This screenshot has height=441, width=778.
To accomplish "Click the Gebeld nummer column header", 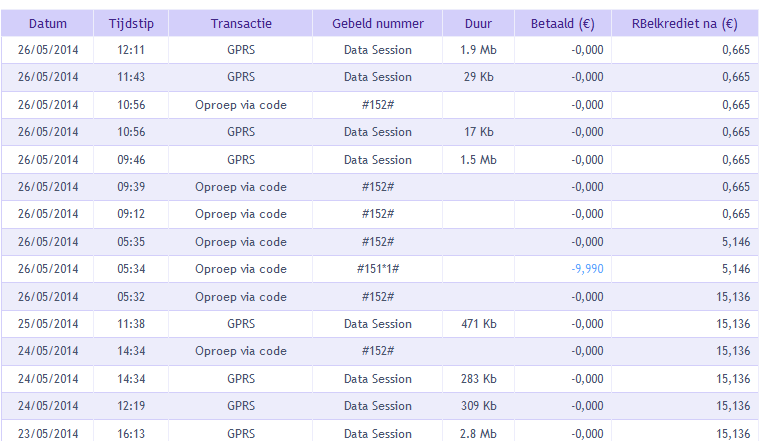I will [x=377, y=23].
